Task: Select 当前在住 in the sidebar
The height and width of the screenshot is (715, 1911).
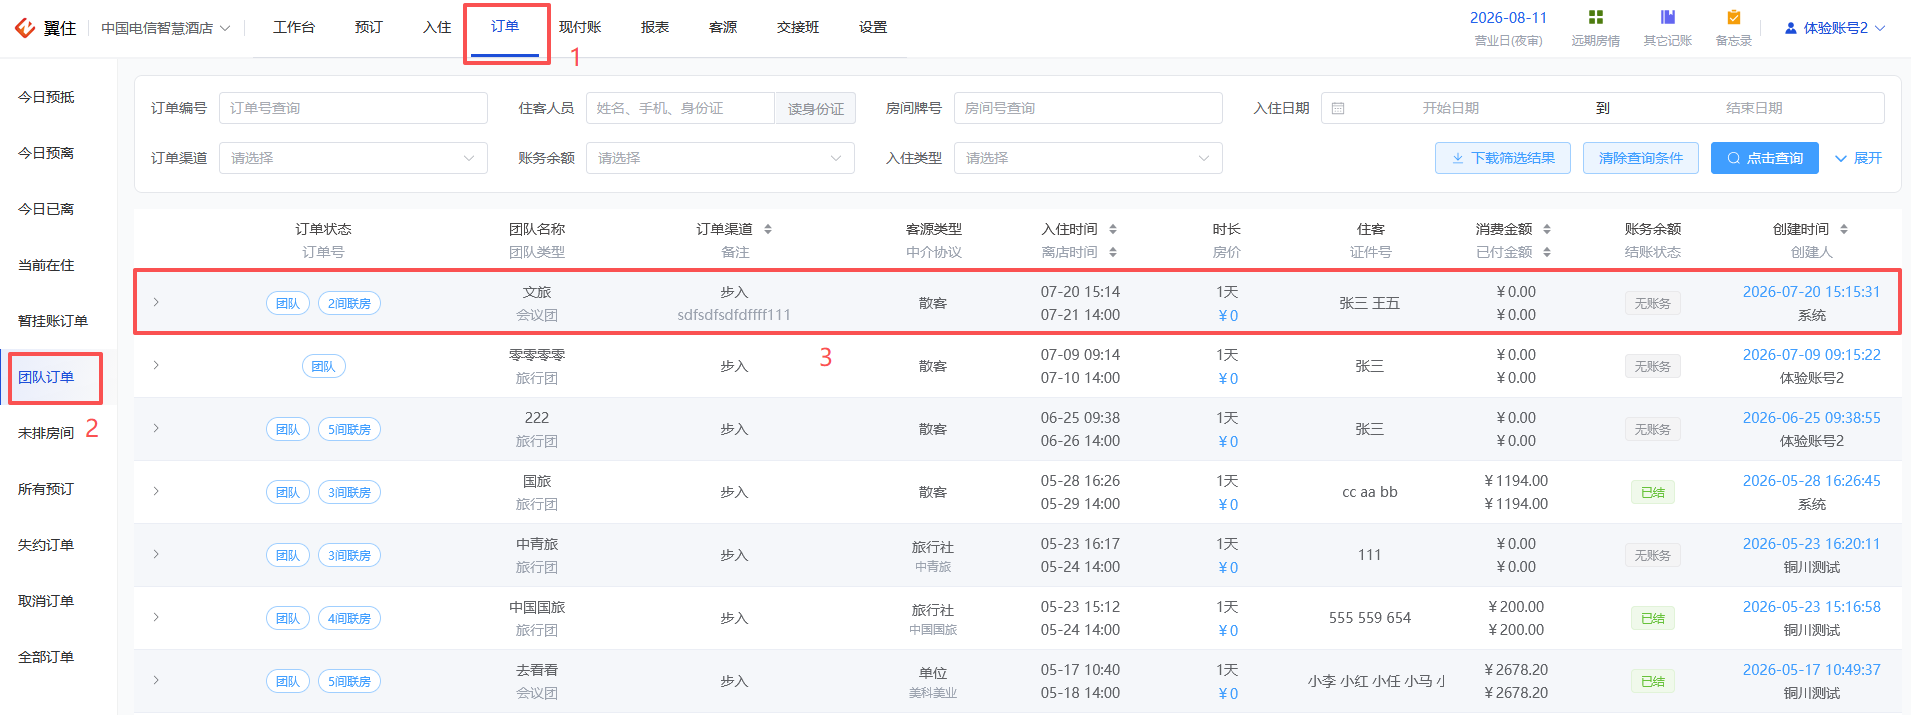Action: [46, 265]
